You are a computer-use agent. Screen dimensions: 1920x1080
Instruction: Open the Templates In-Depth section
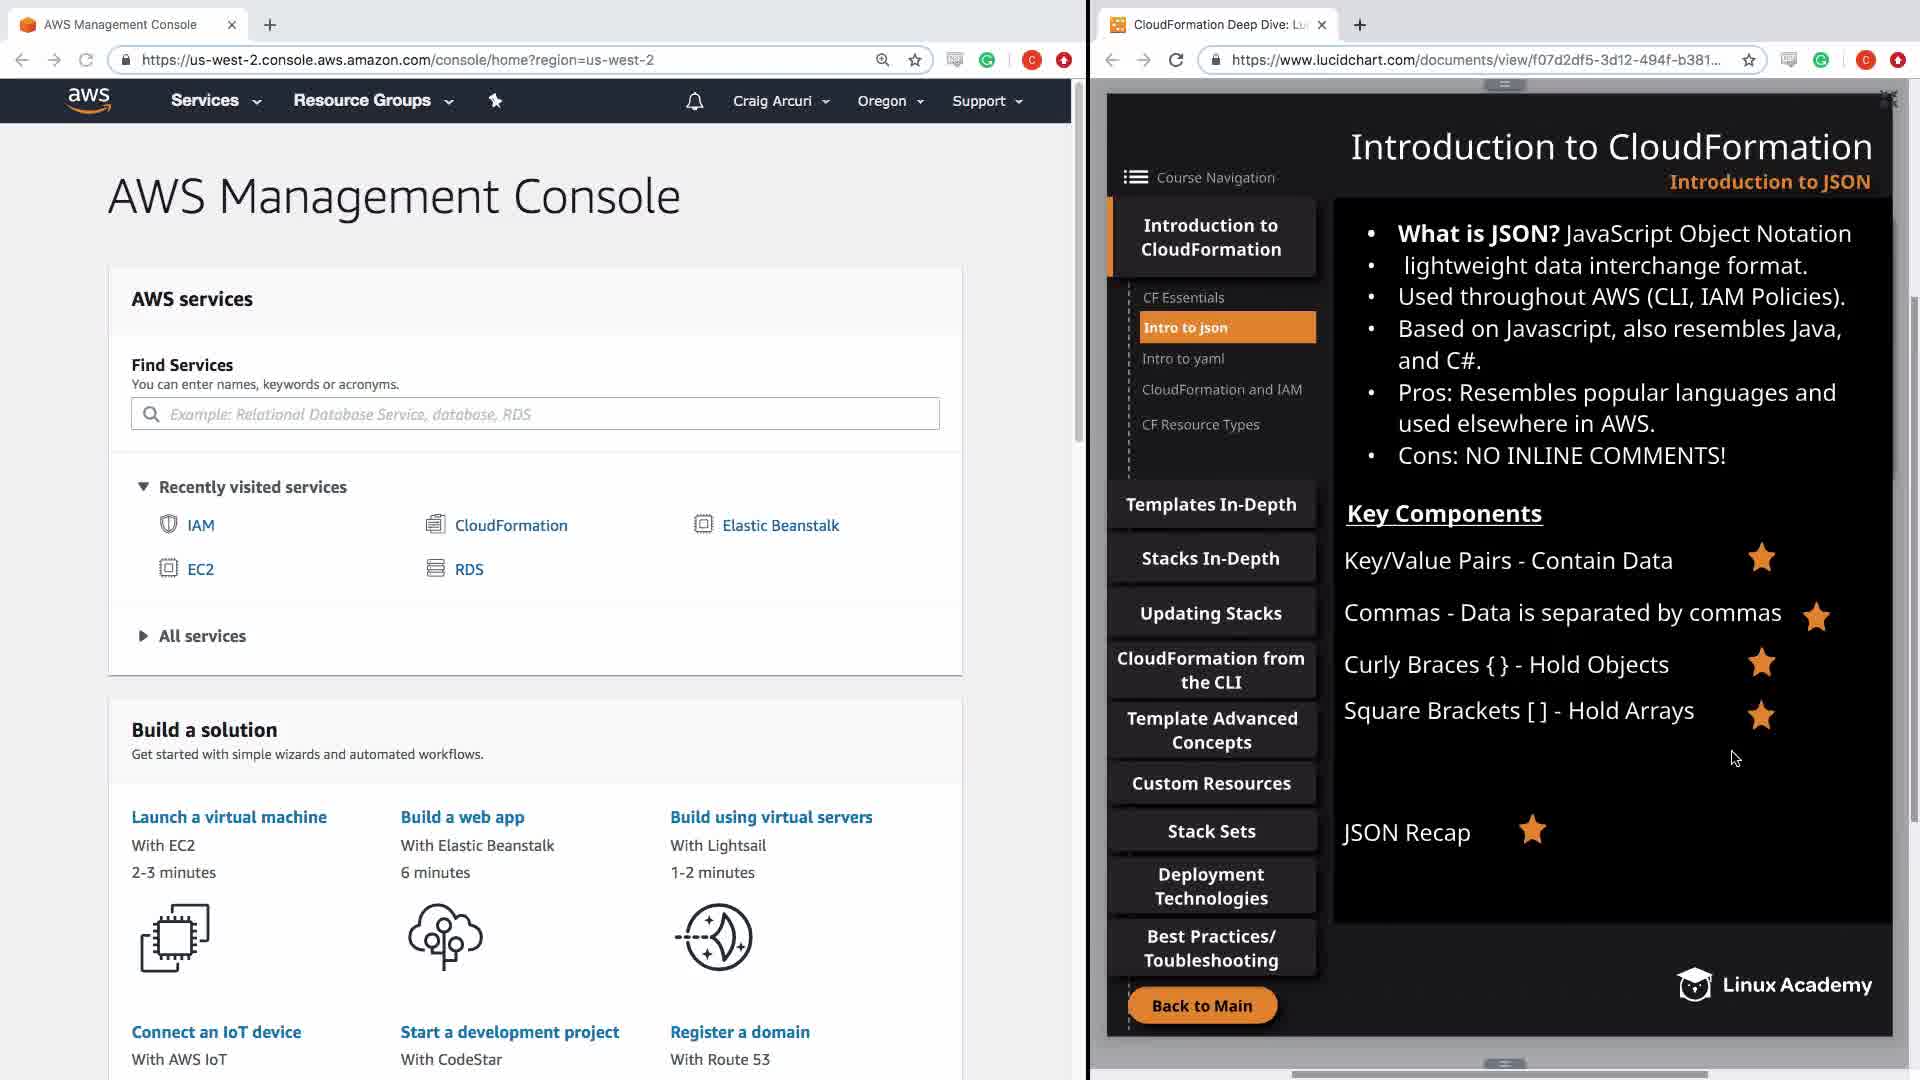1210,504
